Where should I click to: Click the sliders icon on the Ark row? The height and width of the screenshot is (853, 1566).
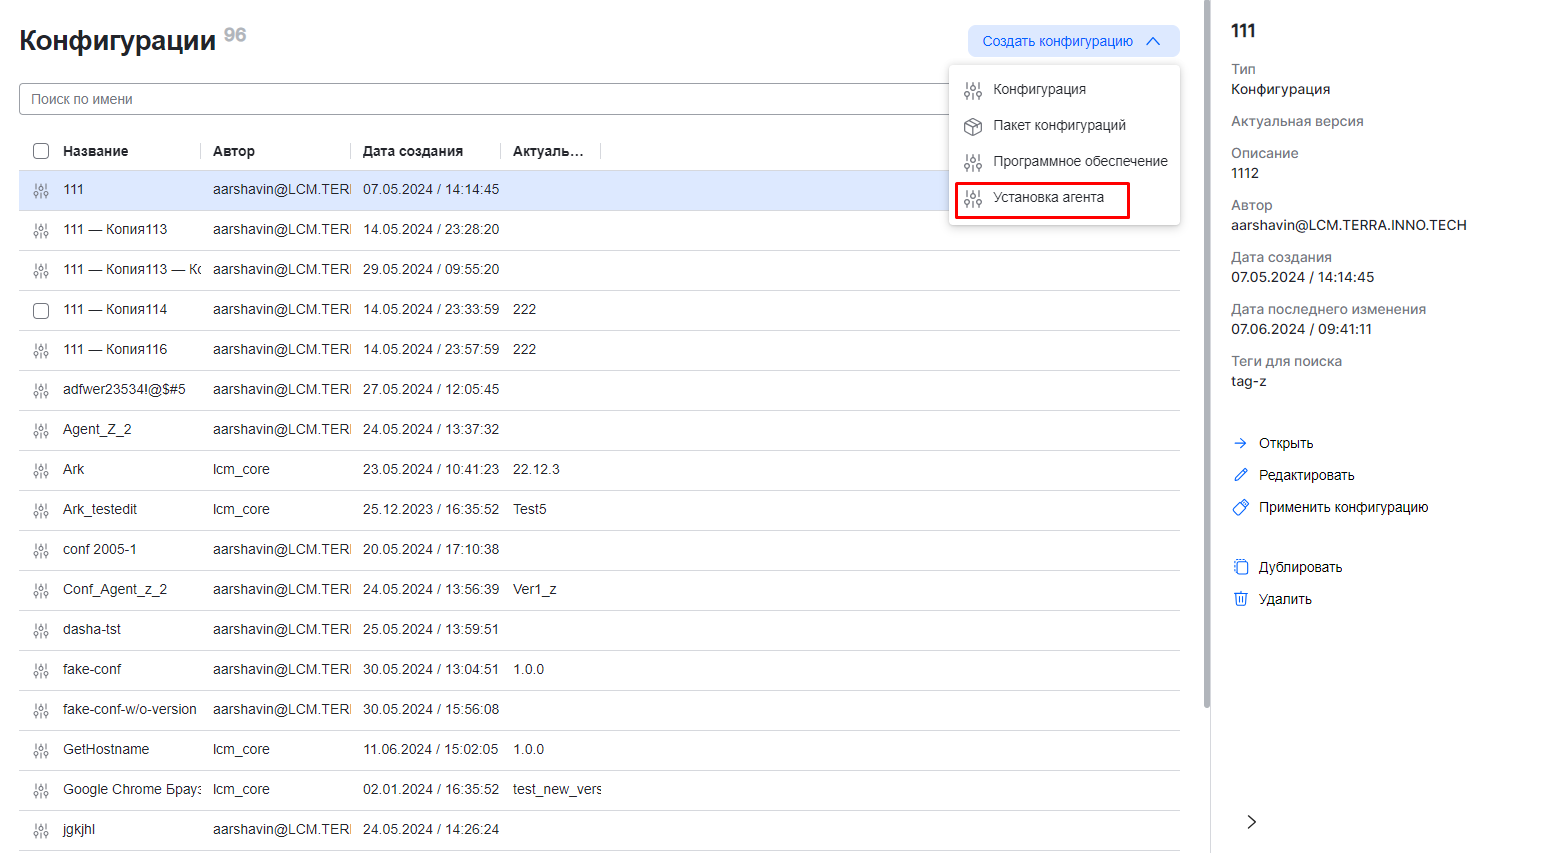click(41, 470)
